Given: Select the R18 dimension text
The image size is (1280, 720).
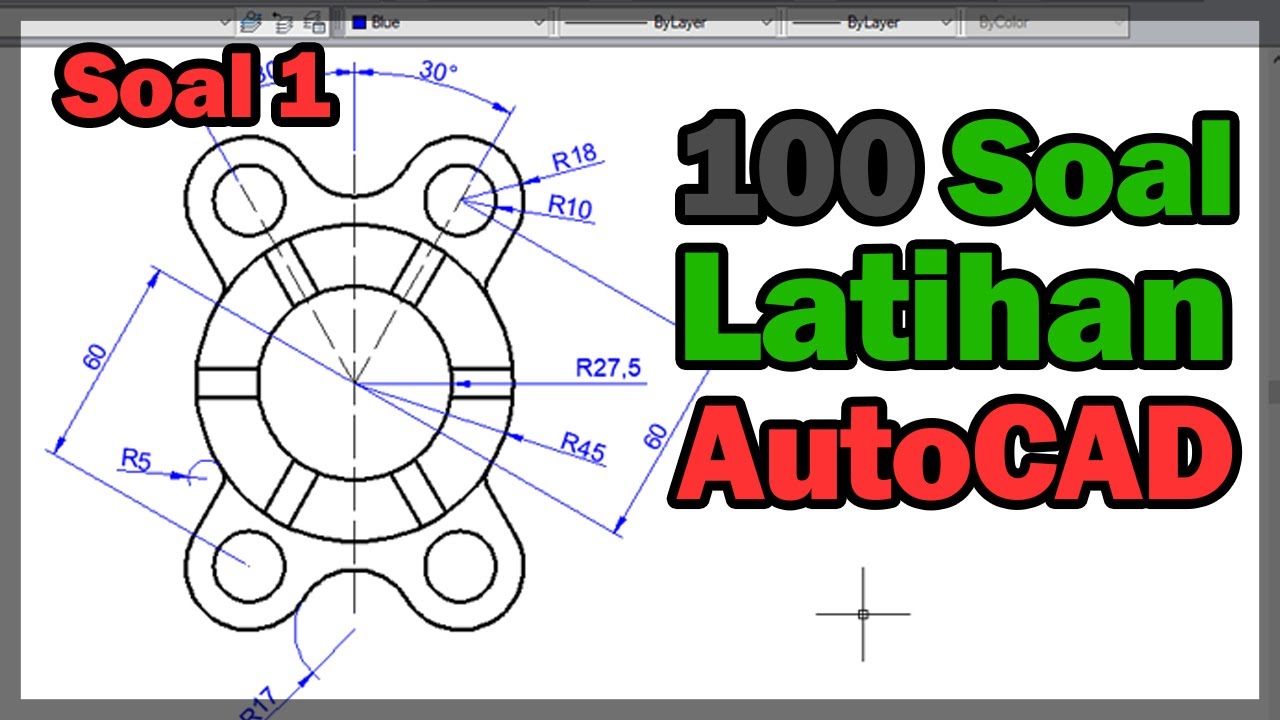Looking at the screenshot, I should click(x=574, y=156).
